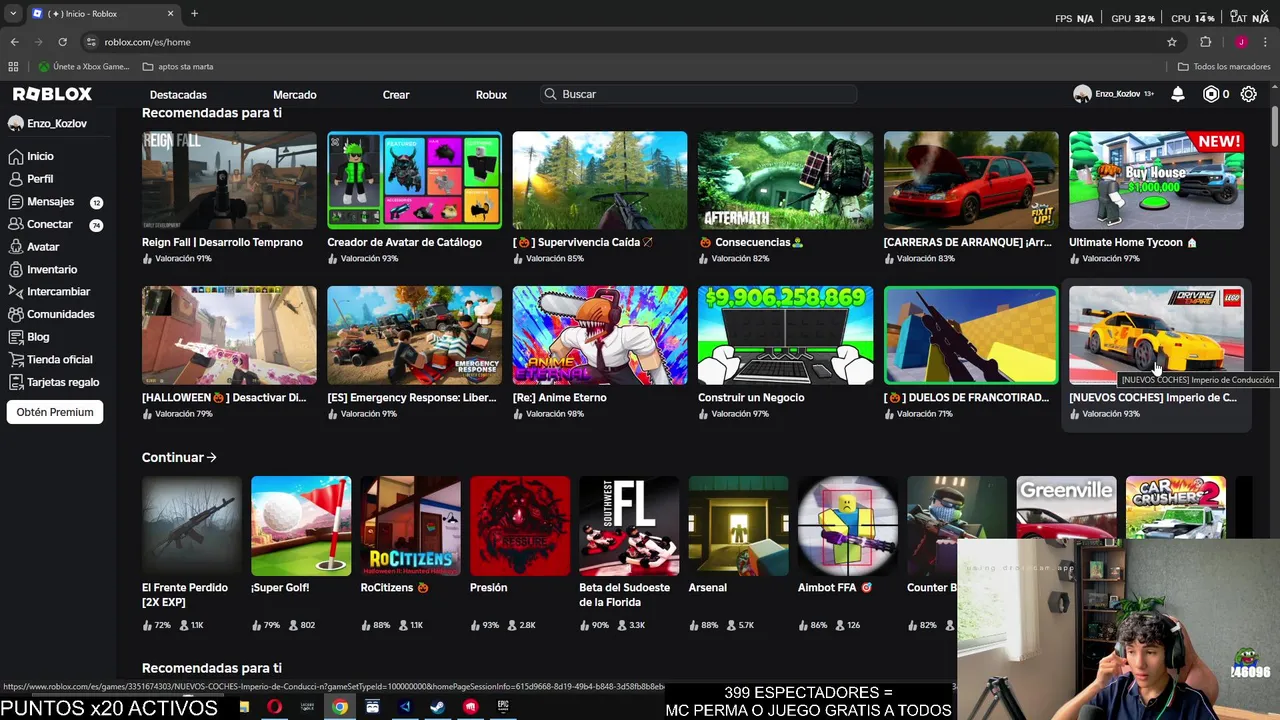Expand the Continuar section arrow
Image resolution: width=1280 pixels, height=720 pixels.
click(x=211, y=457)
